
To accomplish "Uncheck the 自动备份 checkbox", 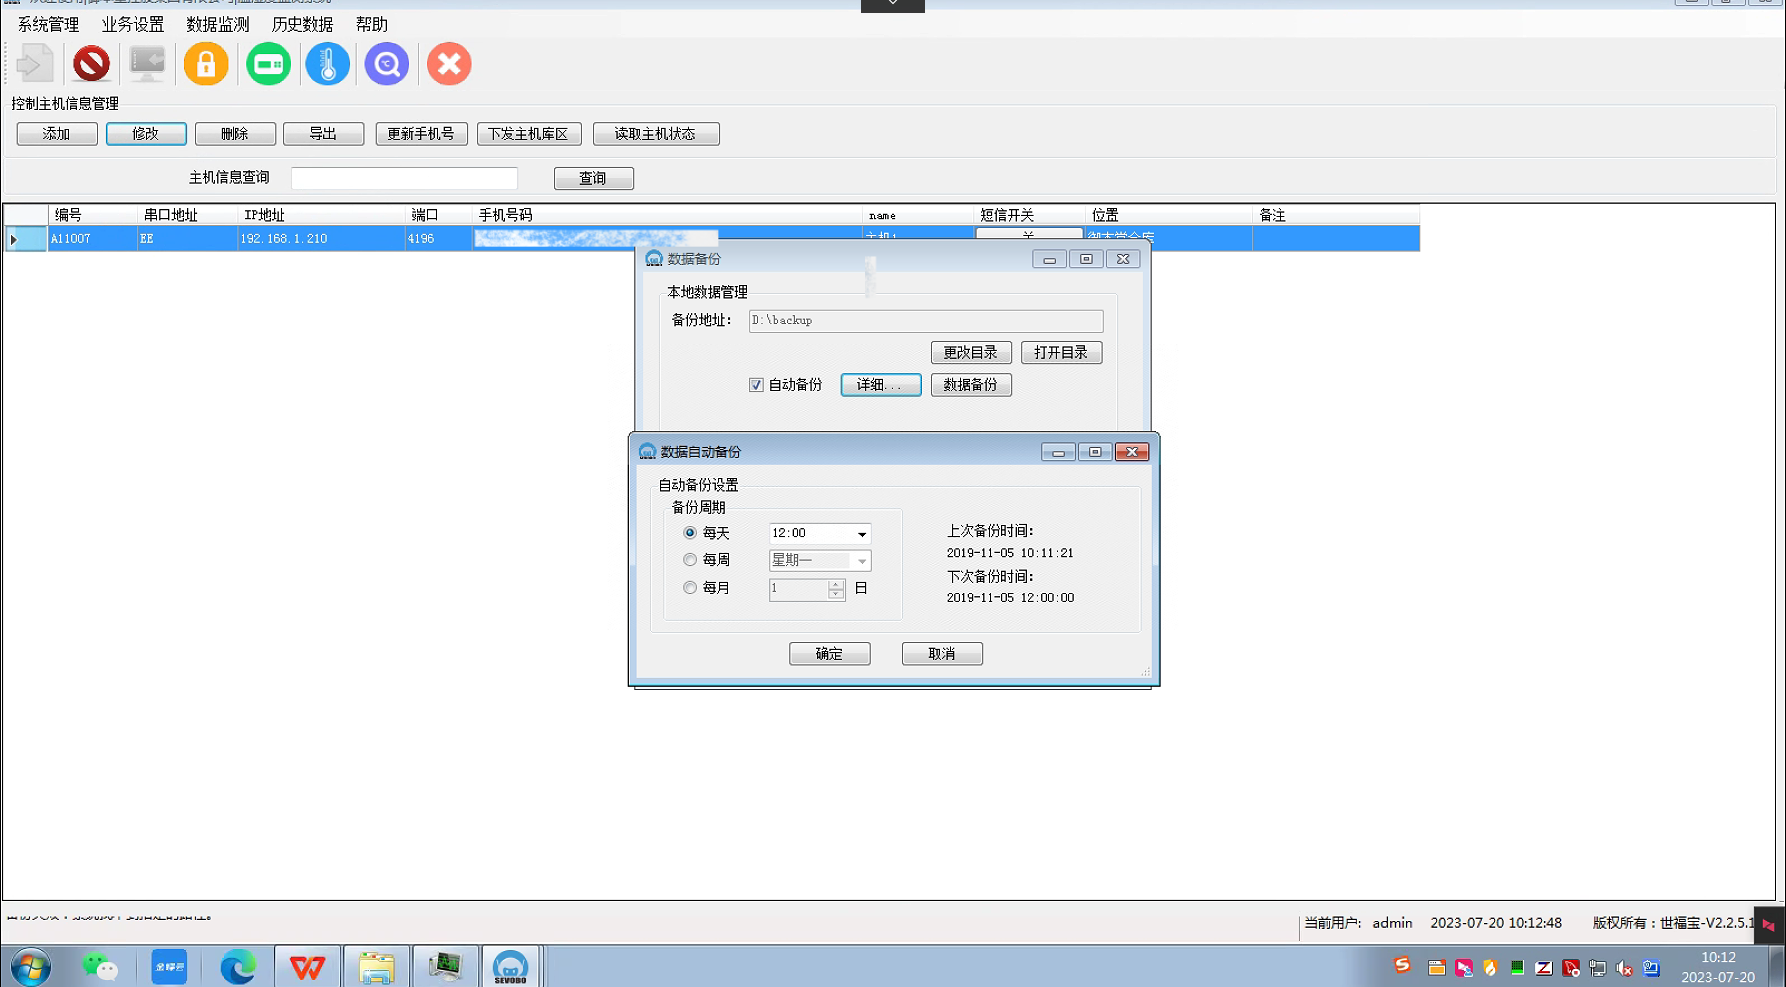I will tap(756, 385).
